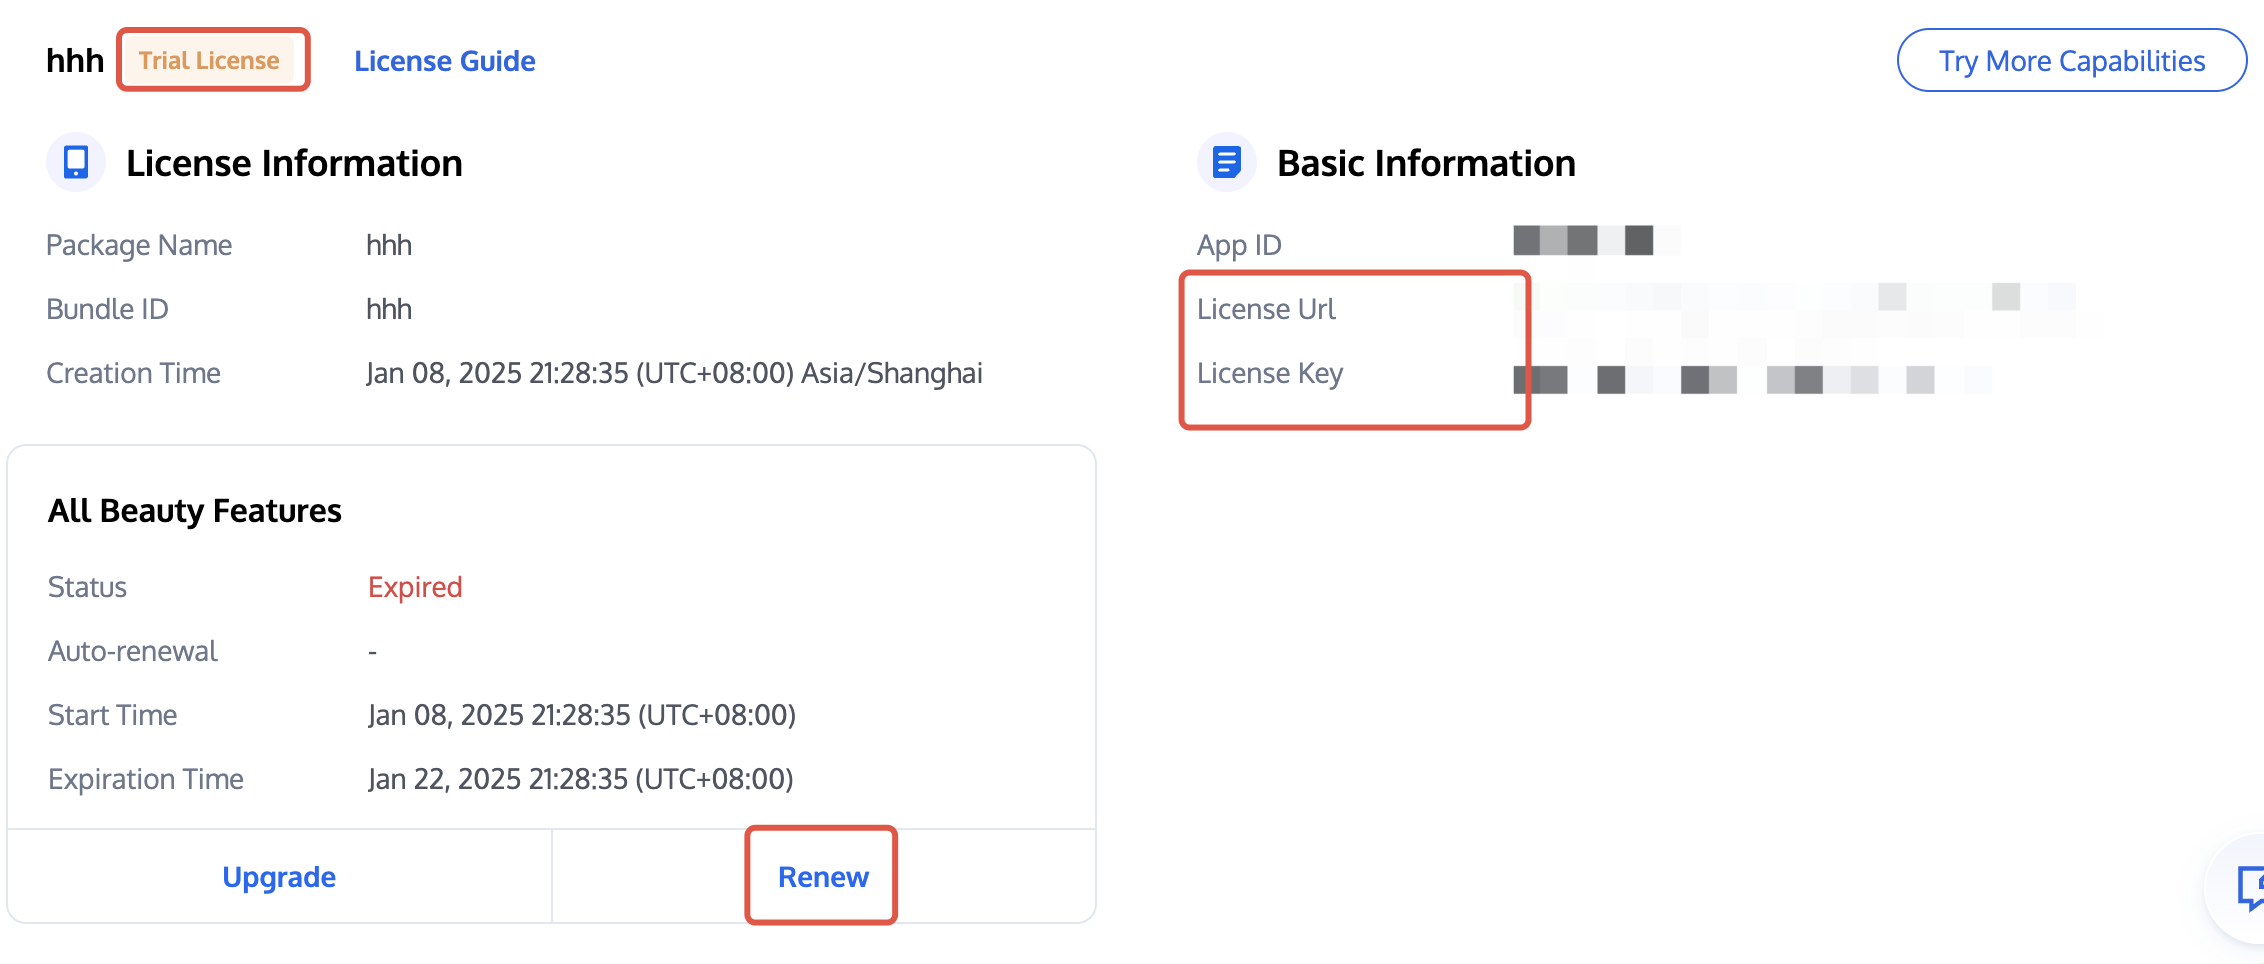Click the Basic Information document icon
This screenshot has height=964, width=2264.
click(1226, 162)
